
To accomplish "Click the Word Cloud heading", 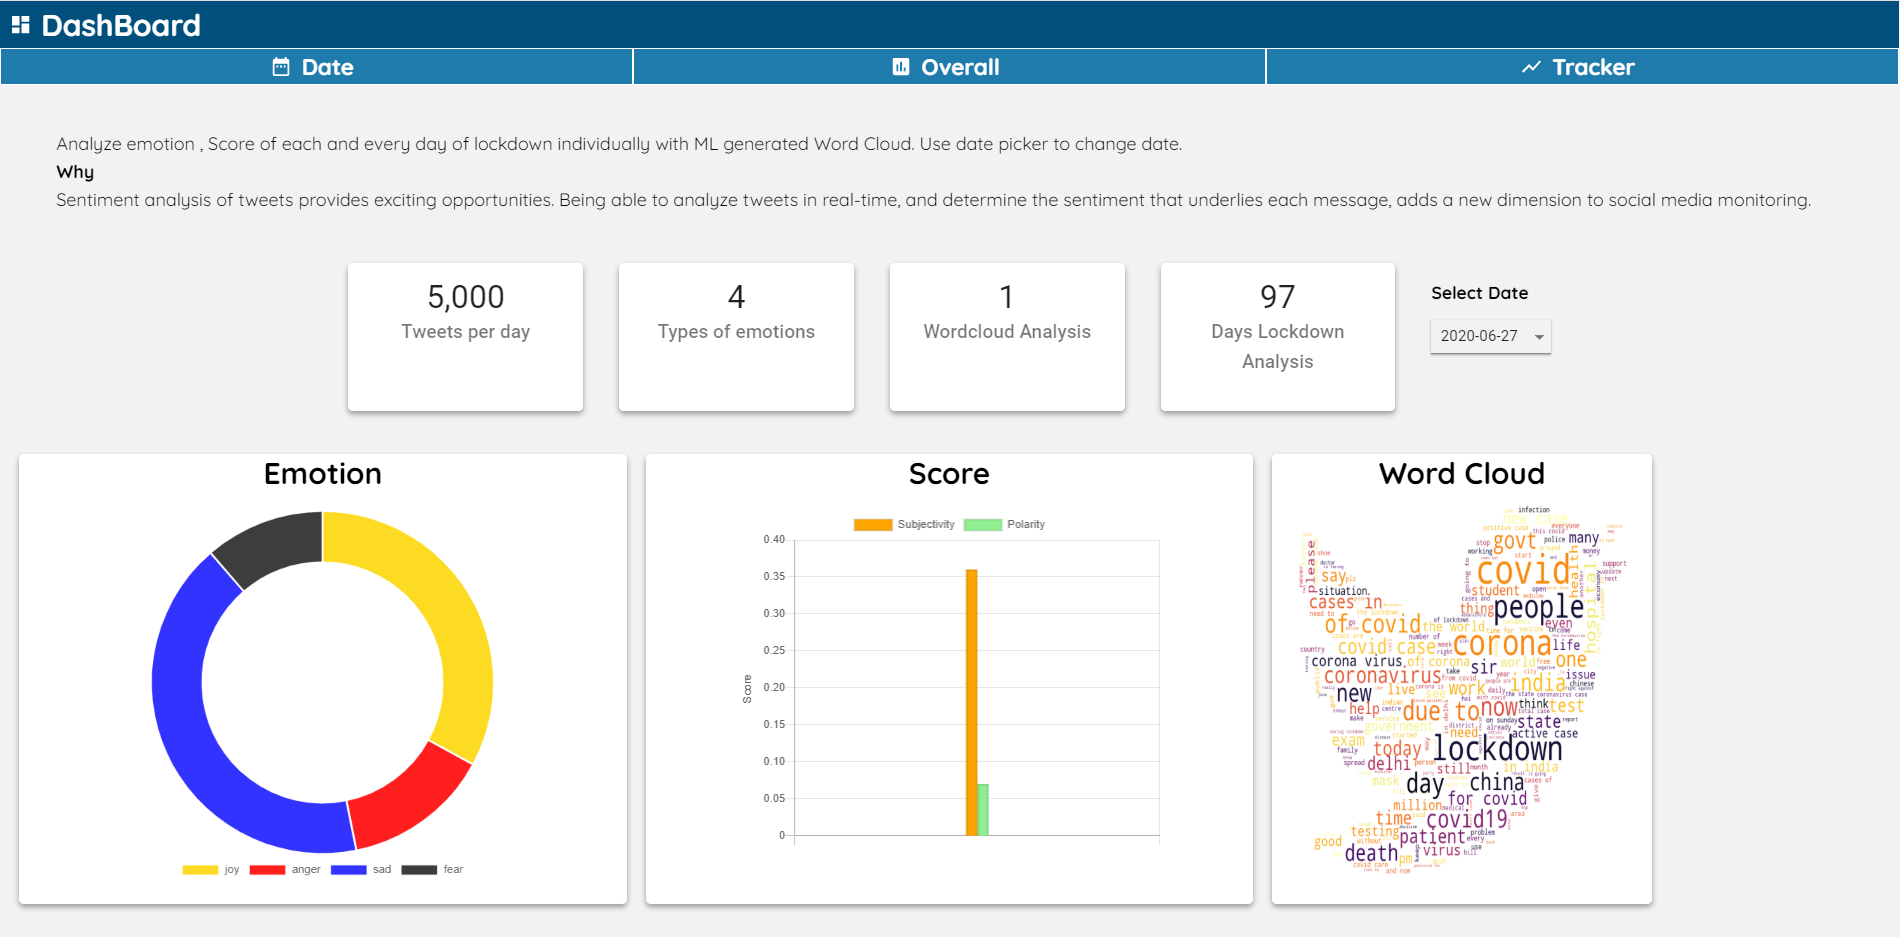I will coord(1462,474).
